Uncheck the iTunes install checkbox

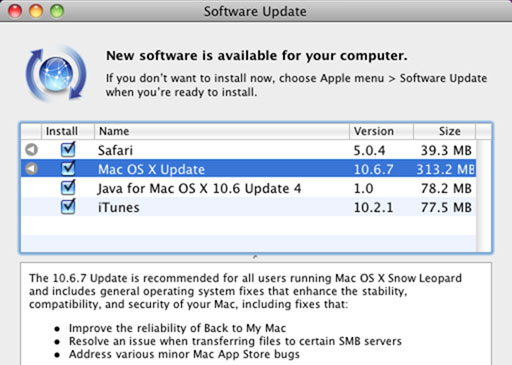pyautogui.click(x=68, y=206)
